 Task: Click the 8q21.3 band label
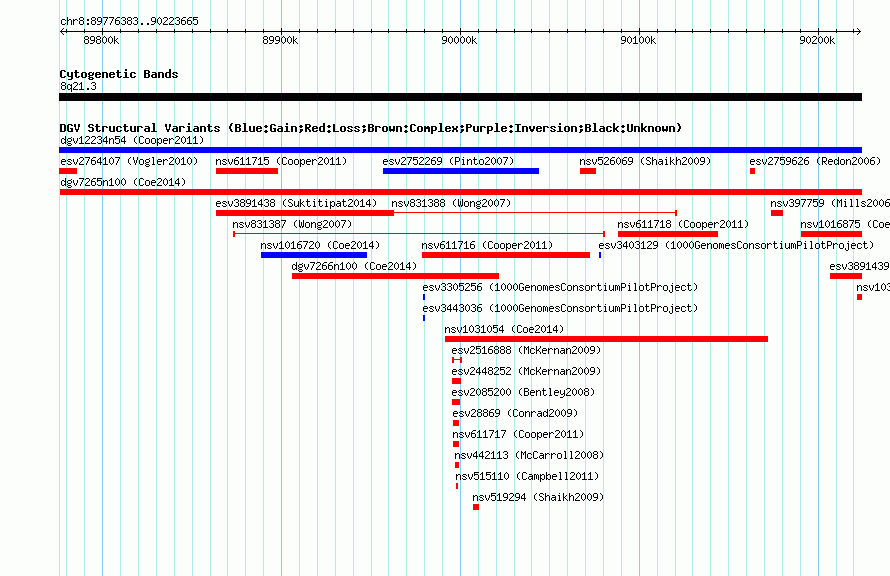point(78,86)
